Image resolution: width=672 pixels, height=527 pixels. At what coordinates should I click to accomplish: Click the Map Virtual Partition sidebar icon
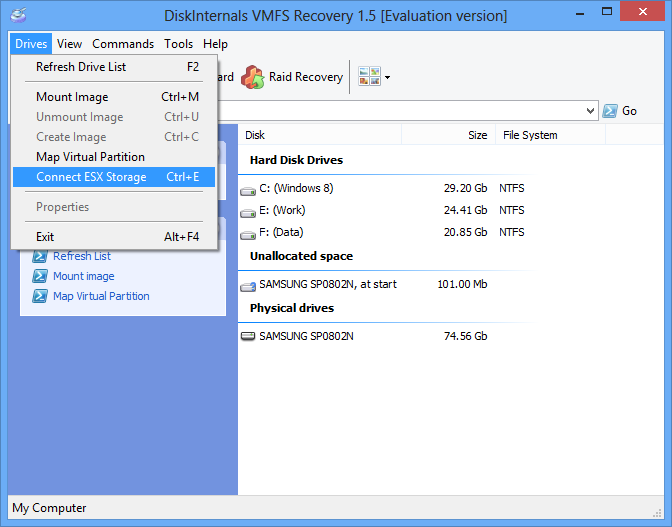click(x=40, y=296)
